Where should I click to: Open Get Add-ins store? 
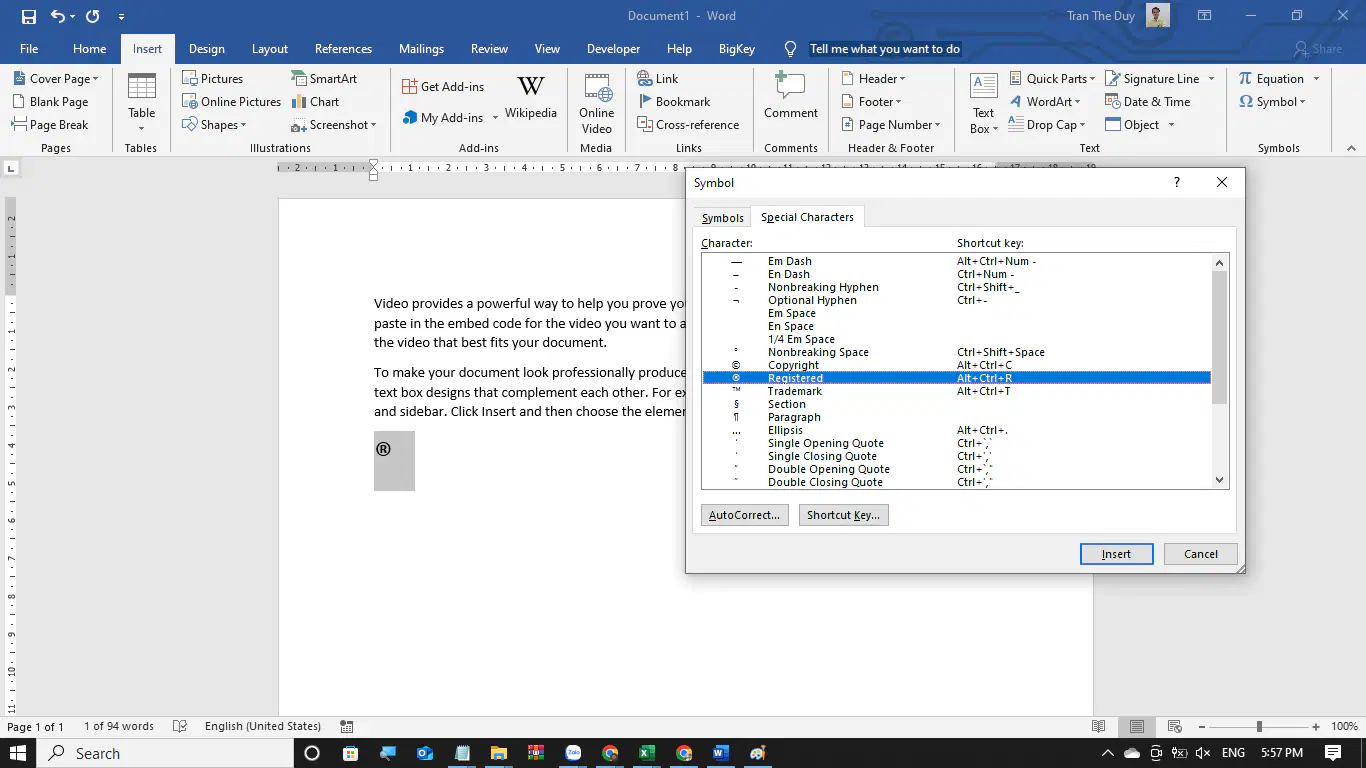pos(443,87)
